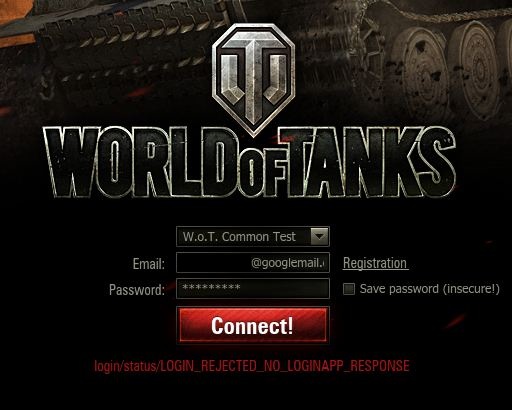This screenshot has width=512, height=410.
Task: Open the server dropdown arrow
Action: tap(319, 237)
